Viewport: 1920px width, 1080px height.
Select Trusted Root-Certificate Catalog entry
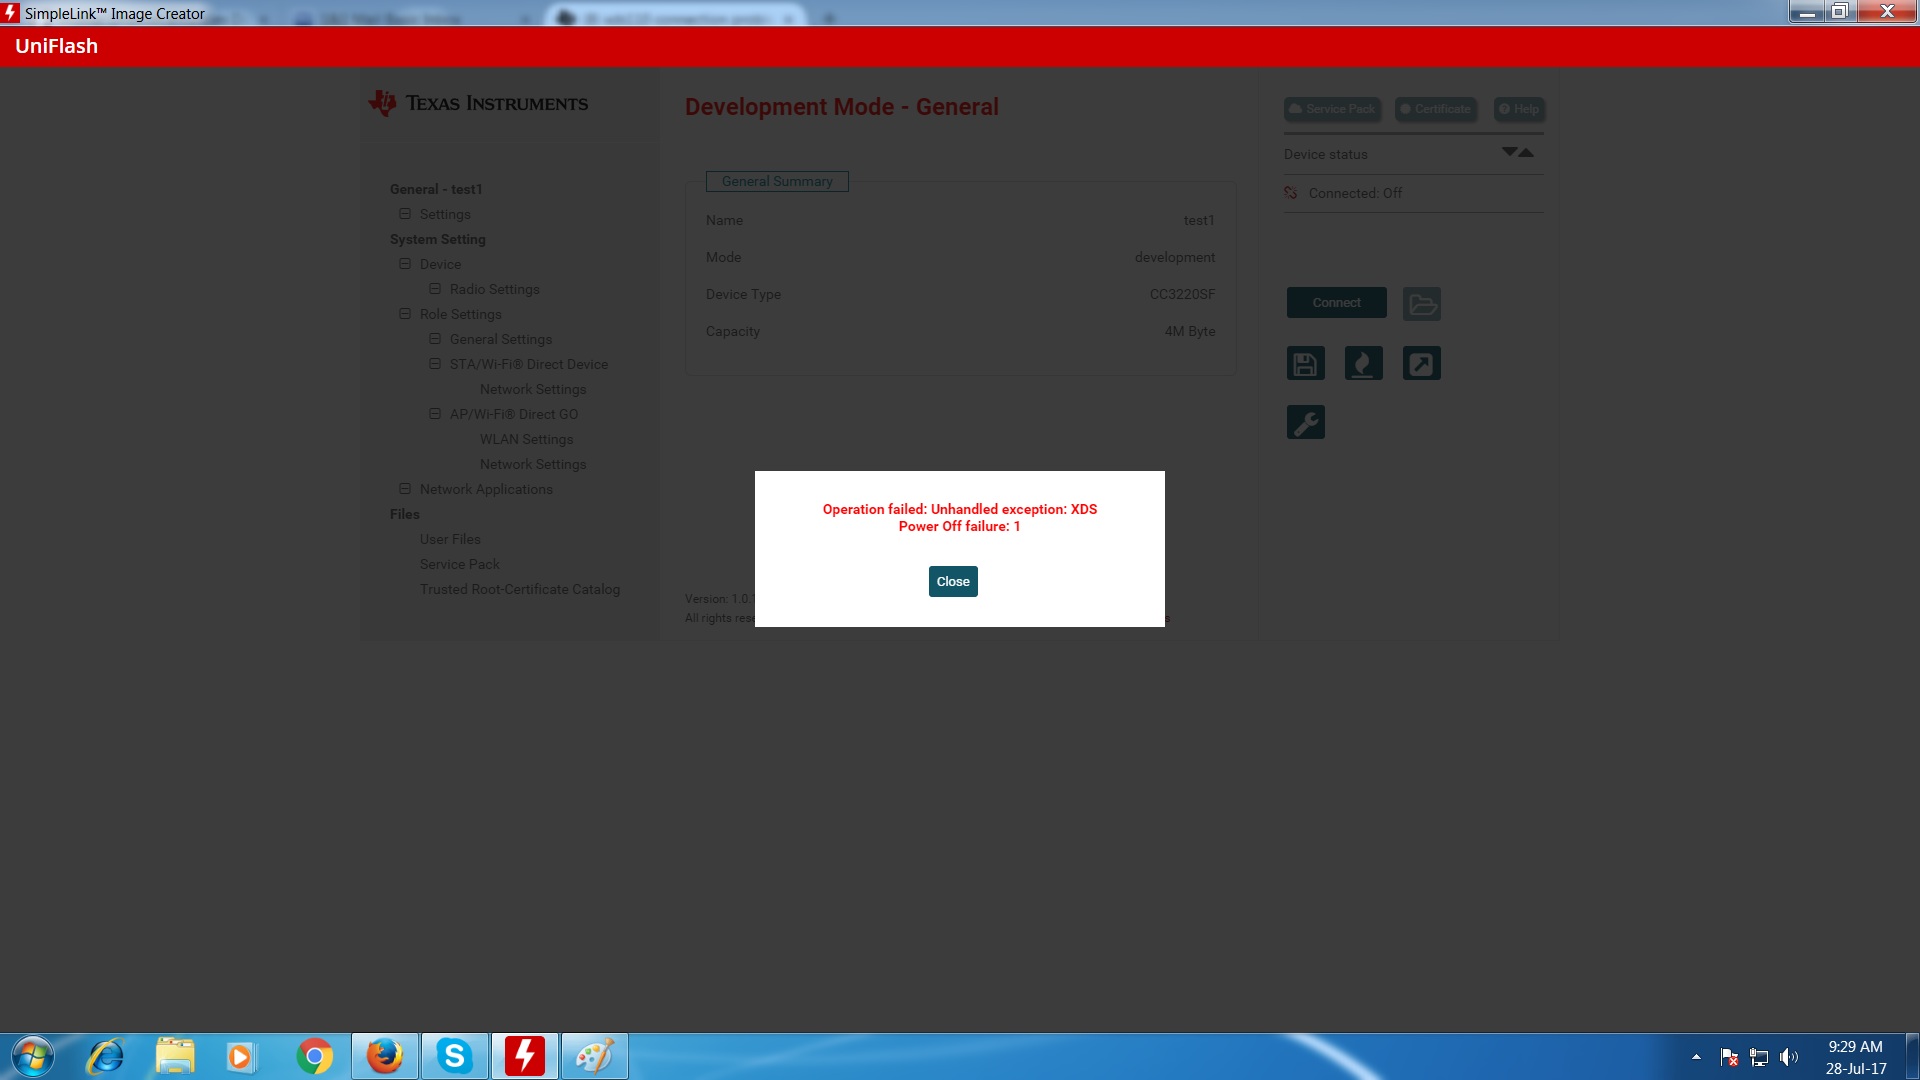click(519, 589)
